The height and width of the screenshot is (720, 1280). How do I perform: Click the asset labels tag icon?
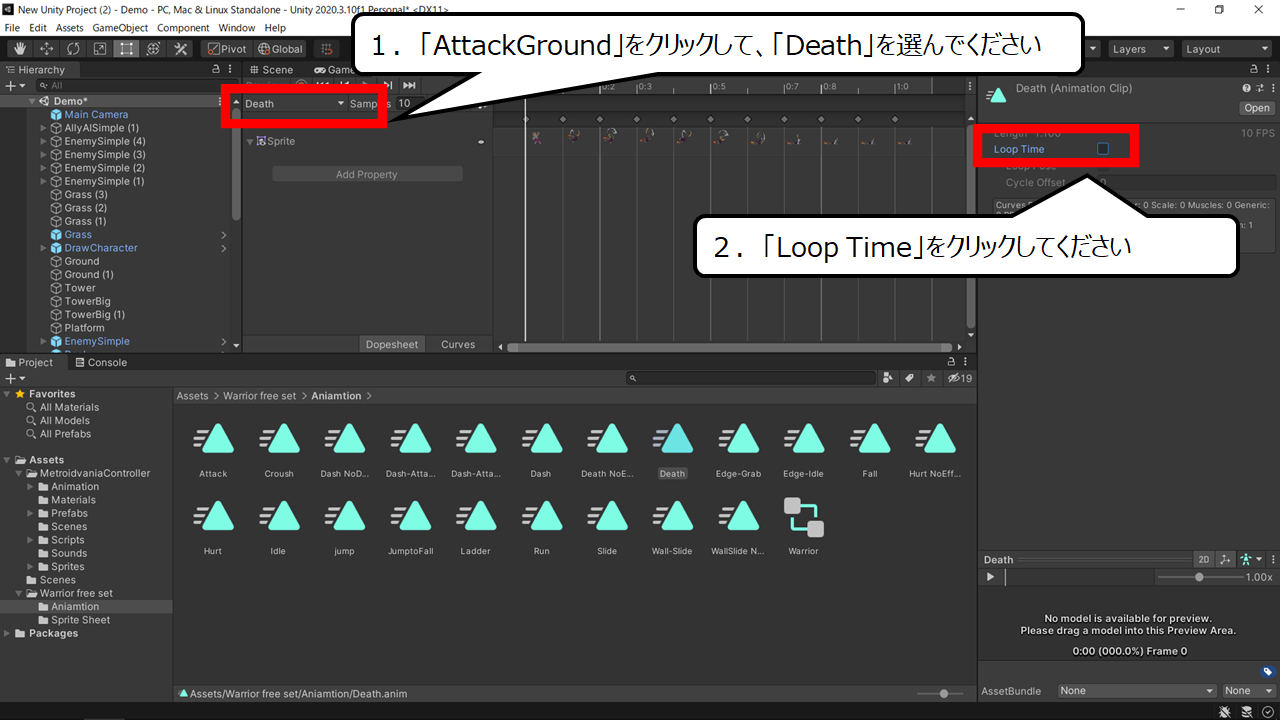(1267, 672)
